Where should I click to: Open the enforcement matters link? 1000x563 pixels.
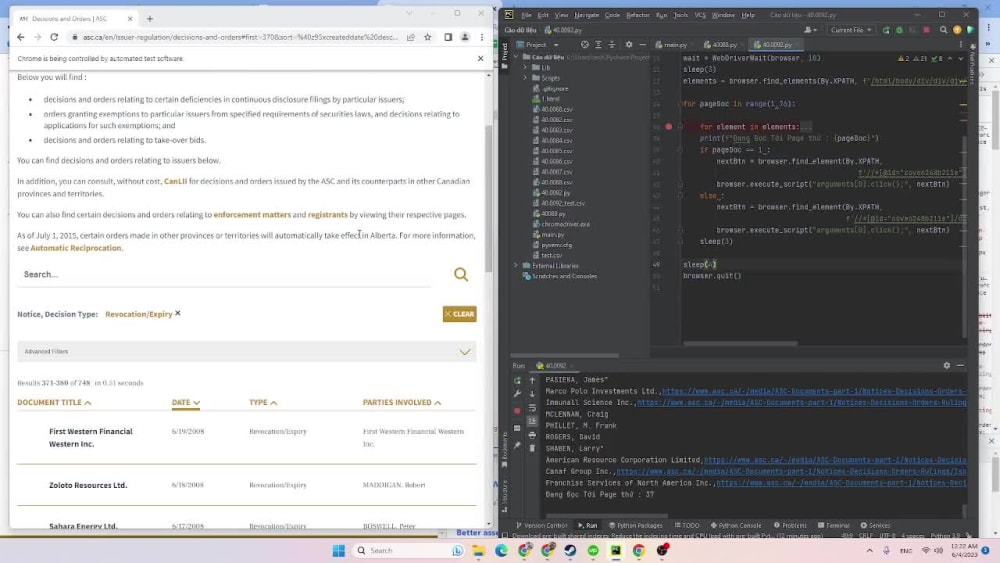pos(252,215)
